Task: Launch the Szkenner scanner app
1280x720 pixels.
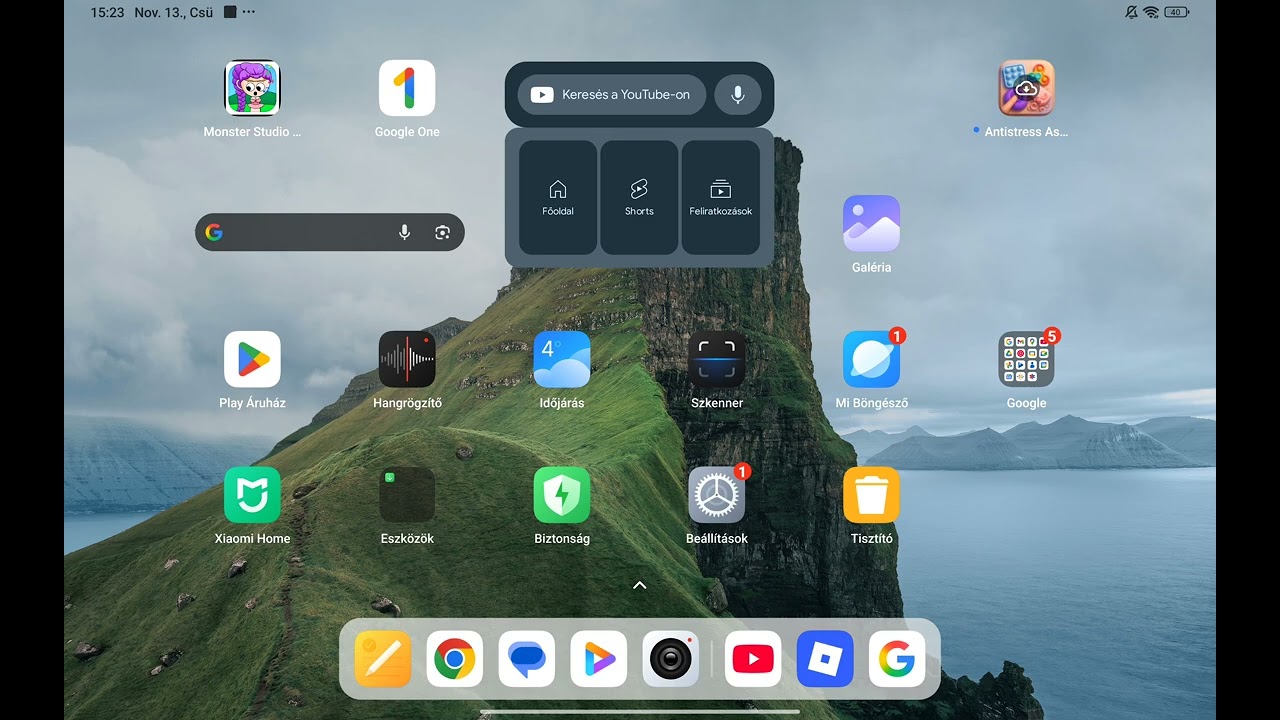Action: click(717, 359)
